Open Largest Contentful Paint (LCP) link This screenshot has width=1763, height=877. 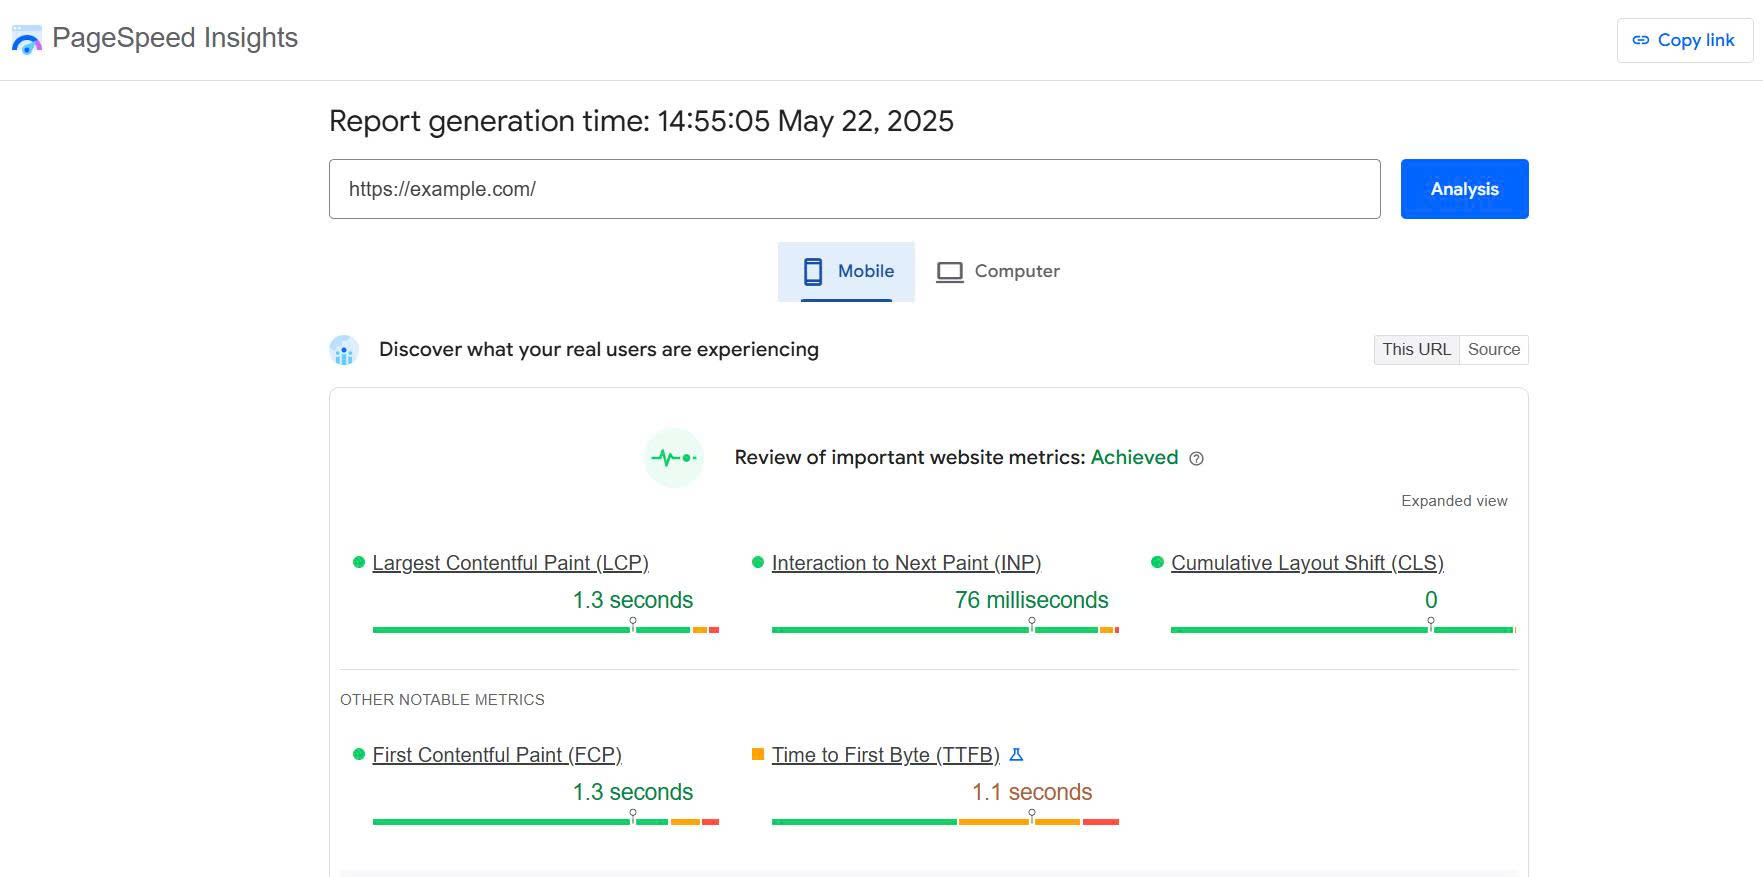[x=510, y=563]
